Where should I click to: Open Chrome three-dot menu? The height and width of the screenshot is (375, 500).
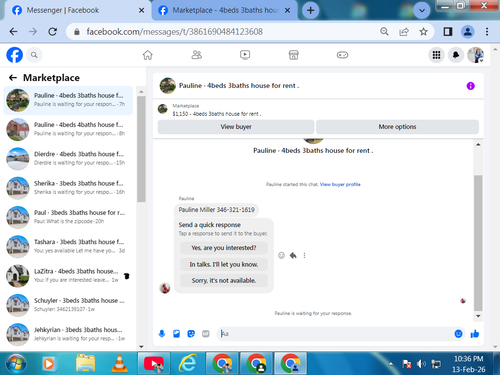487,32
